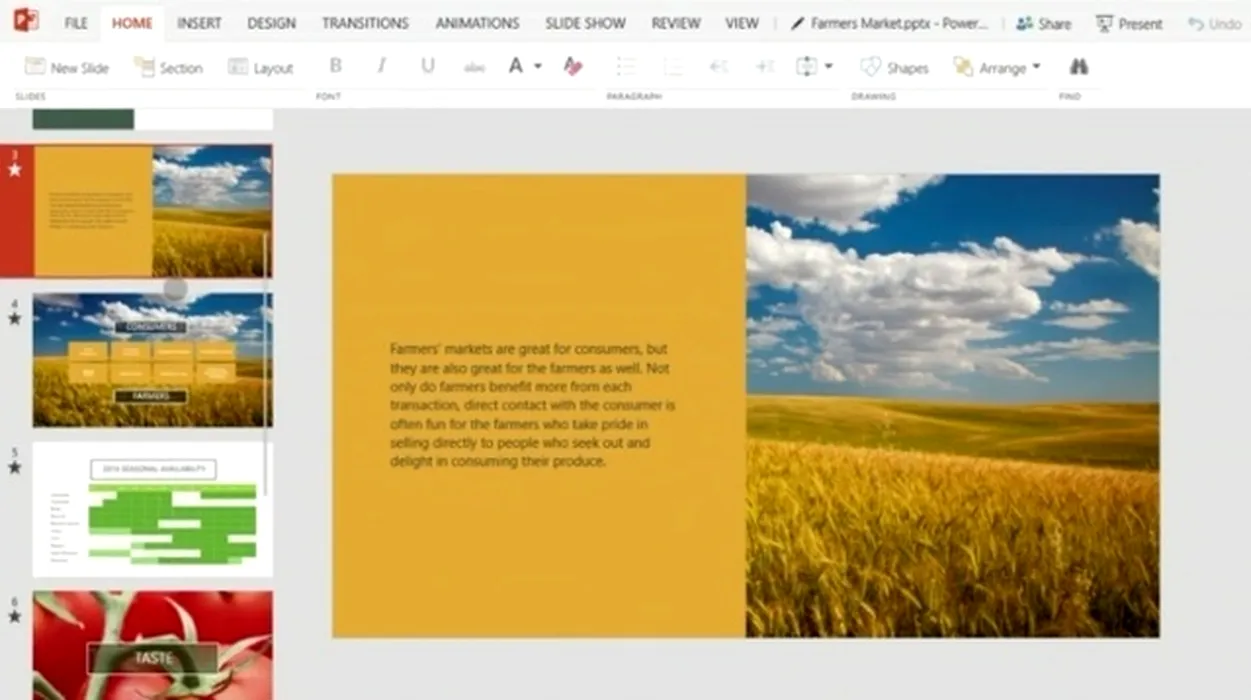Image resolution: width=1251 pixels, height=700 pixels.
Task: Click the slide panel vertical scrollbar
Action: click(266, 360)
